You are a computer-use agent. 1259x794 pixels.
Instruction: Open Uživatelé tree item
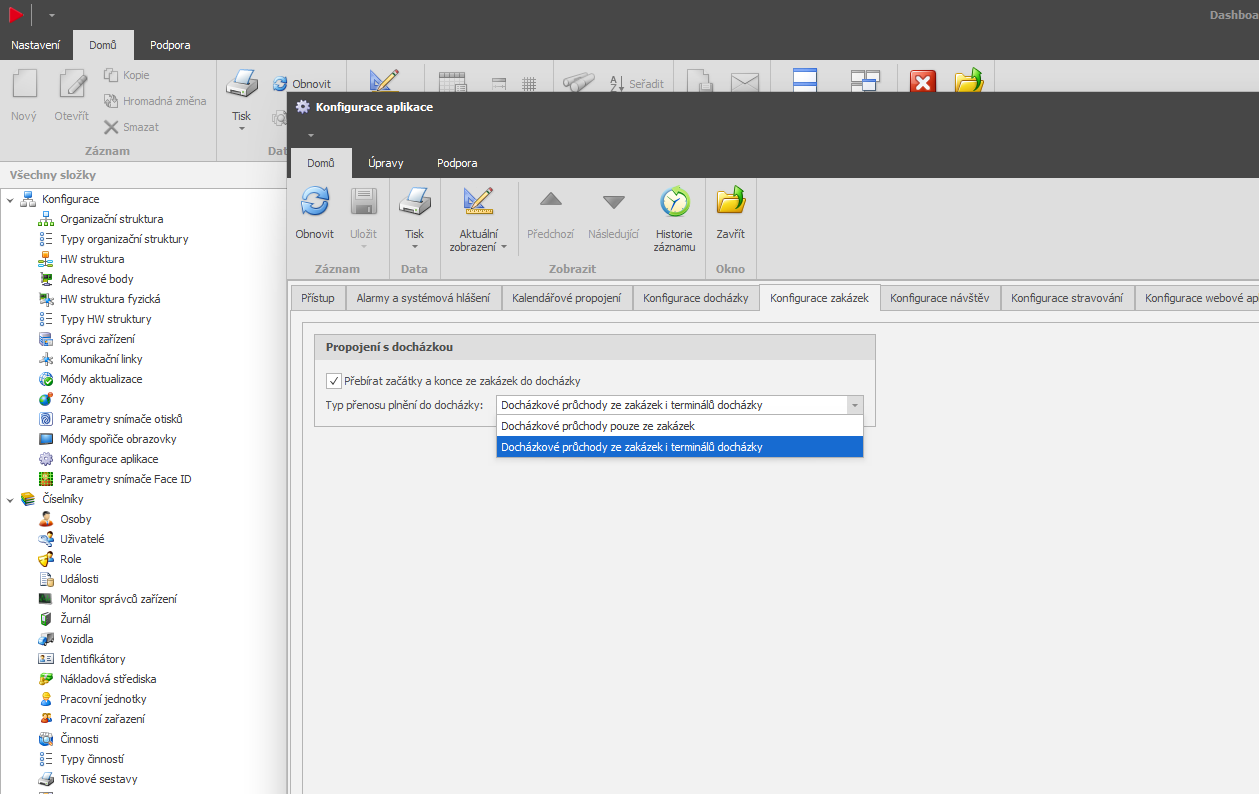(82, 539)
